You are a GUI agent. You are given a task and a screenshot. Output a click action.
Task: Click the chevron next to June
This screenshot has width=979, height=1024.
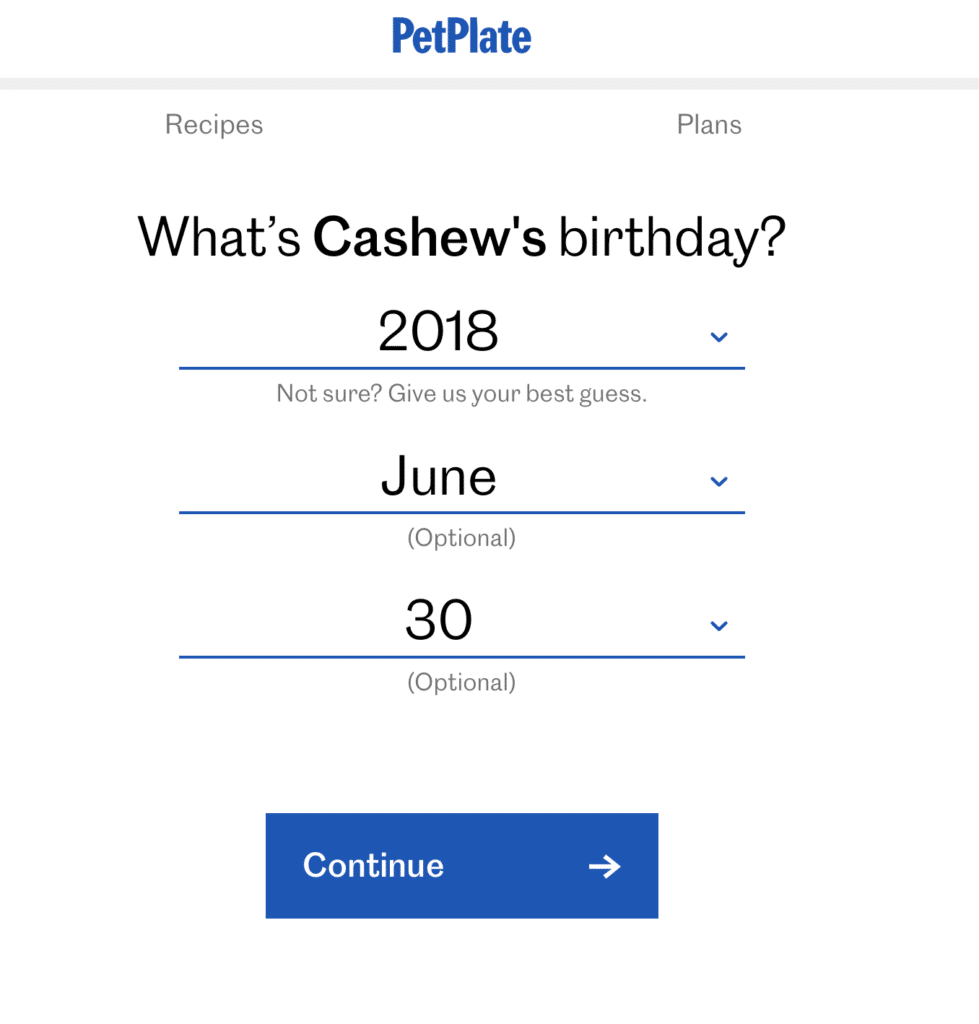click(718, 481)
